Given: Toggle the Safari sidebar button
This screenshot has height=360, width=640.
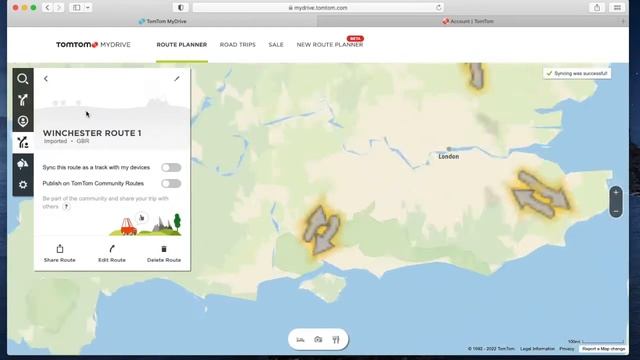Looking at the screenshot, I should tap(77, 7).
